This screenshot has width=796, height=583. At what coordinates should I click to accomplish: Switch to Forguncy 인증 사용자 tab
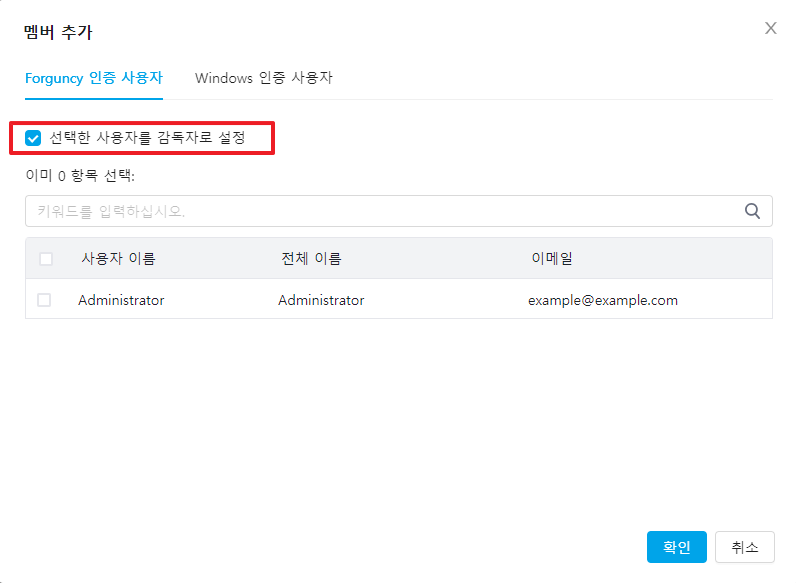(93, 78)
